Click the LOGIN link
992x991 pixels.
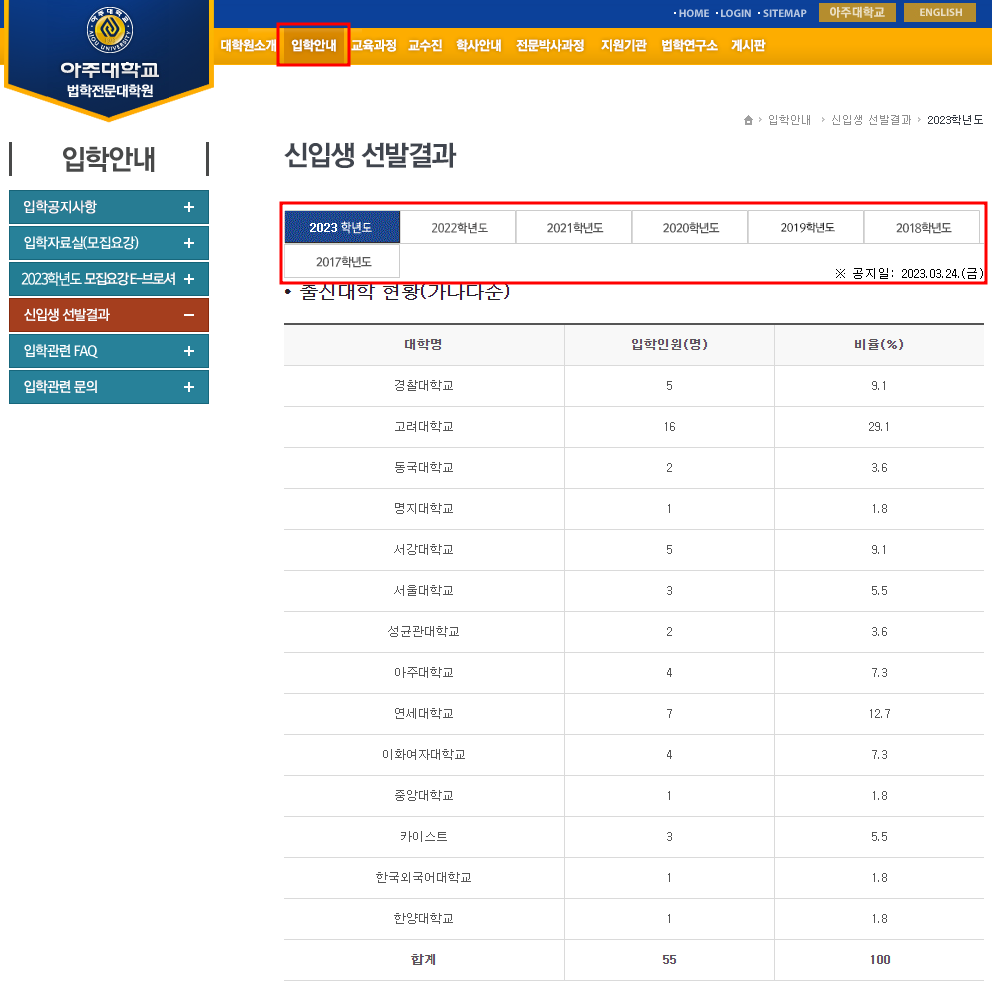point(735,13)
